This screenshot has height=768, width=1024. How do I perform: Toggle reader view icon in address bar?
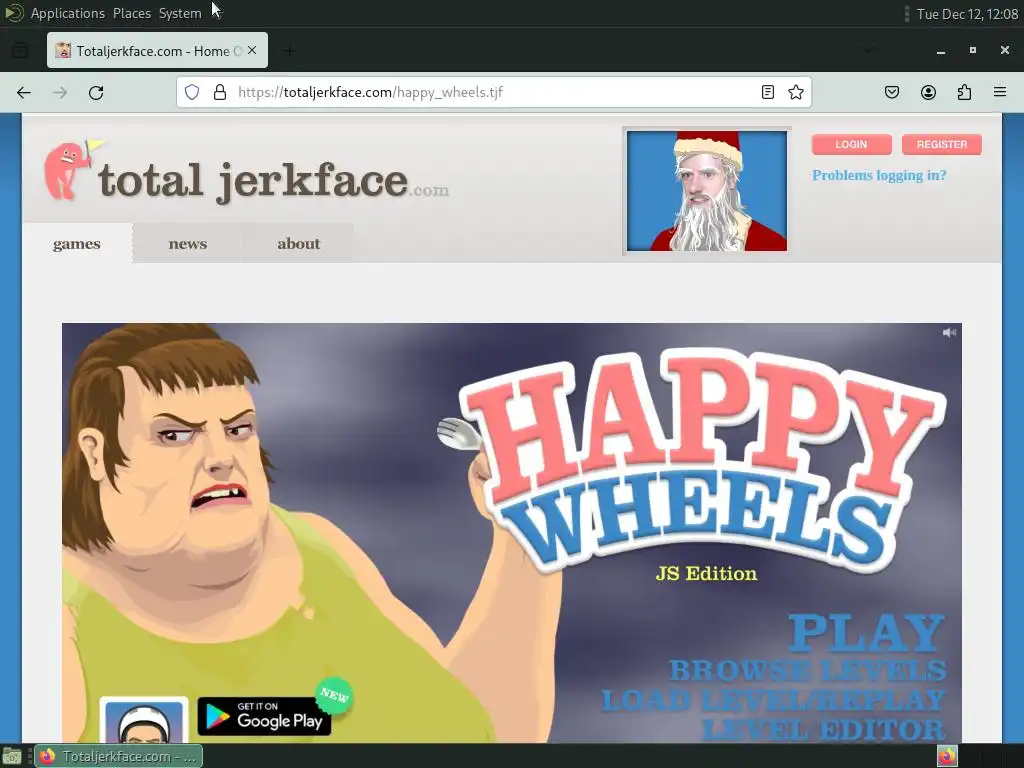pos(768,92)
